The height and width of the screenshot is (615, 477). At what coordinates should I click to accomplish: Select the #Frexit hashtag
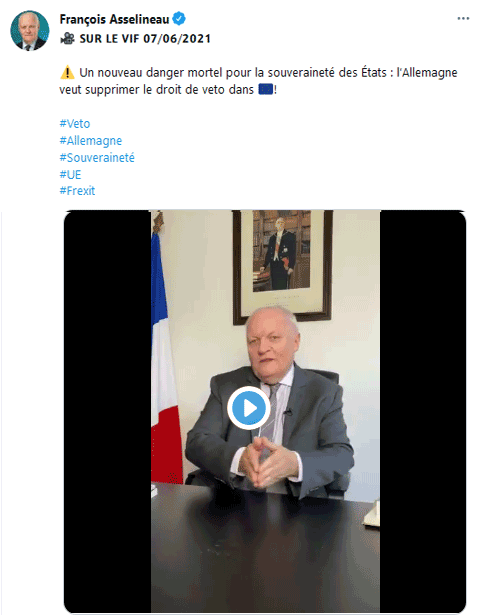coord(77,191)
